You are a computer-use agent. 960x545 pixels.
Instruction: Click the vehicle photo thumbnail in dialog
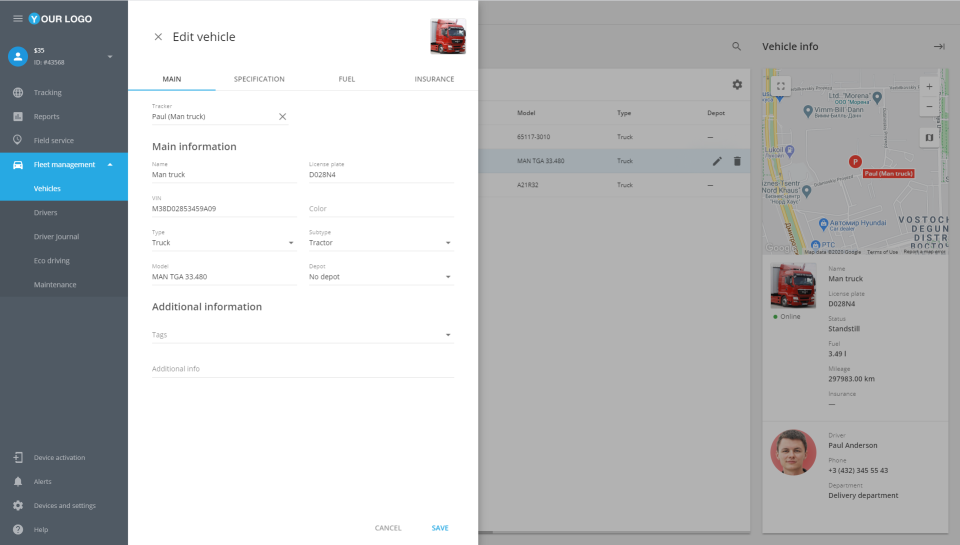[448, 36]
